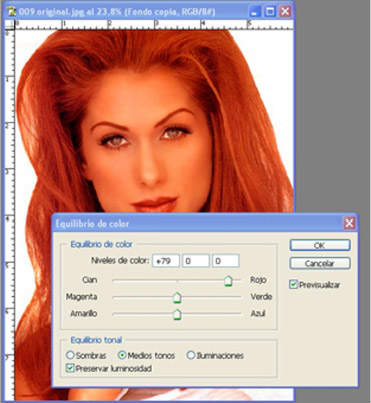Viewport: 371px width, 403px height.
Task: Click the Azul label
Action: pos(258,313)
